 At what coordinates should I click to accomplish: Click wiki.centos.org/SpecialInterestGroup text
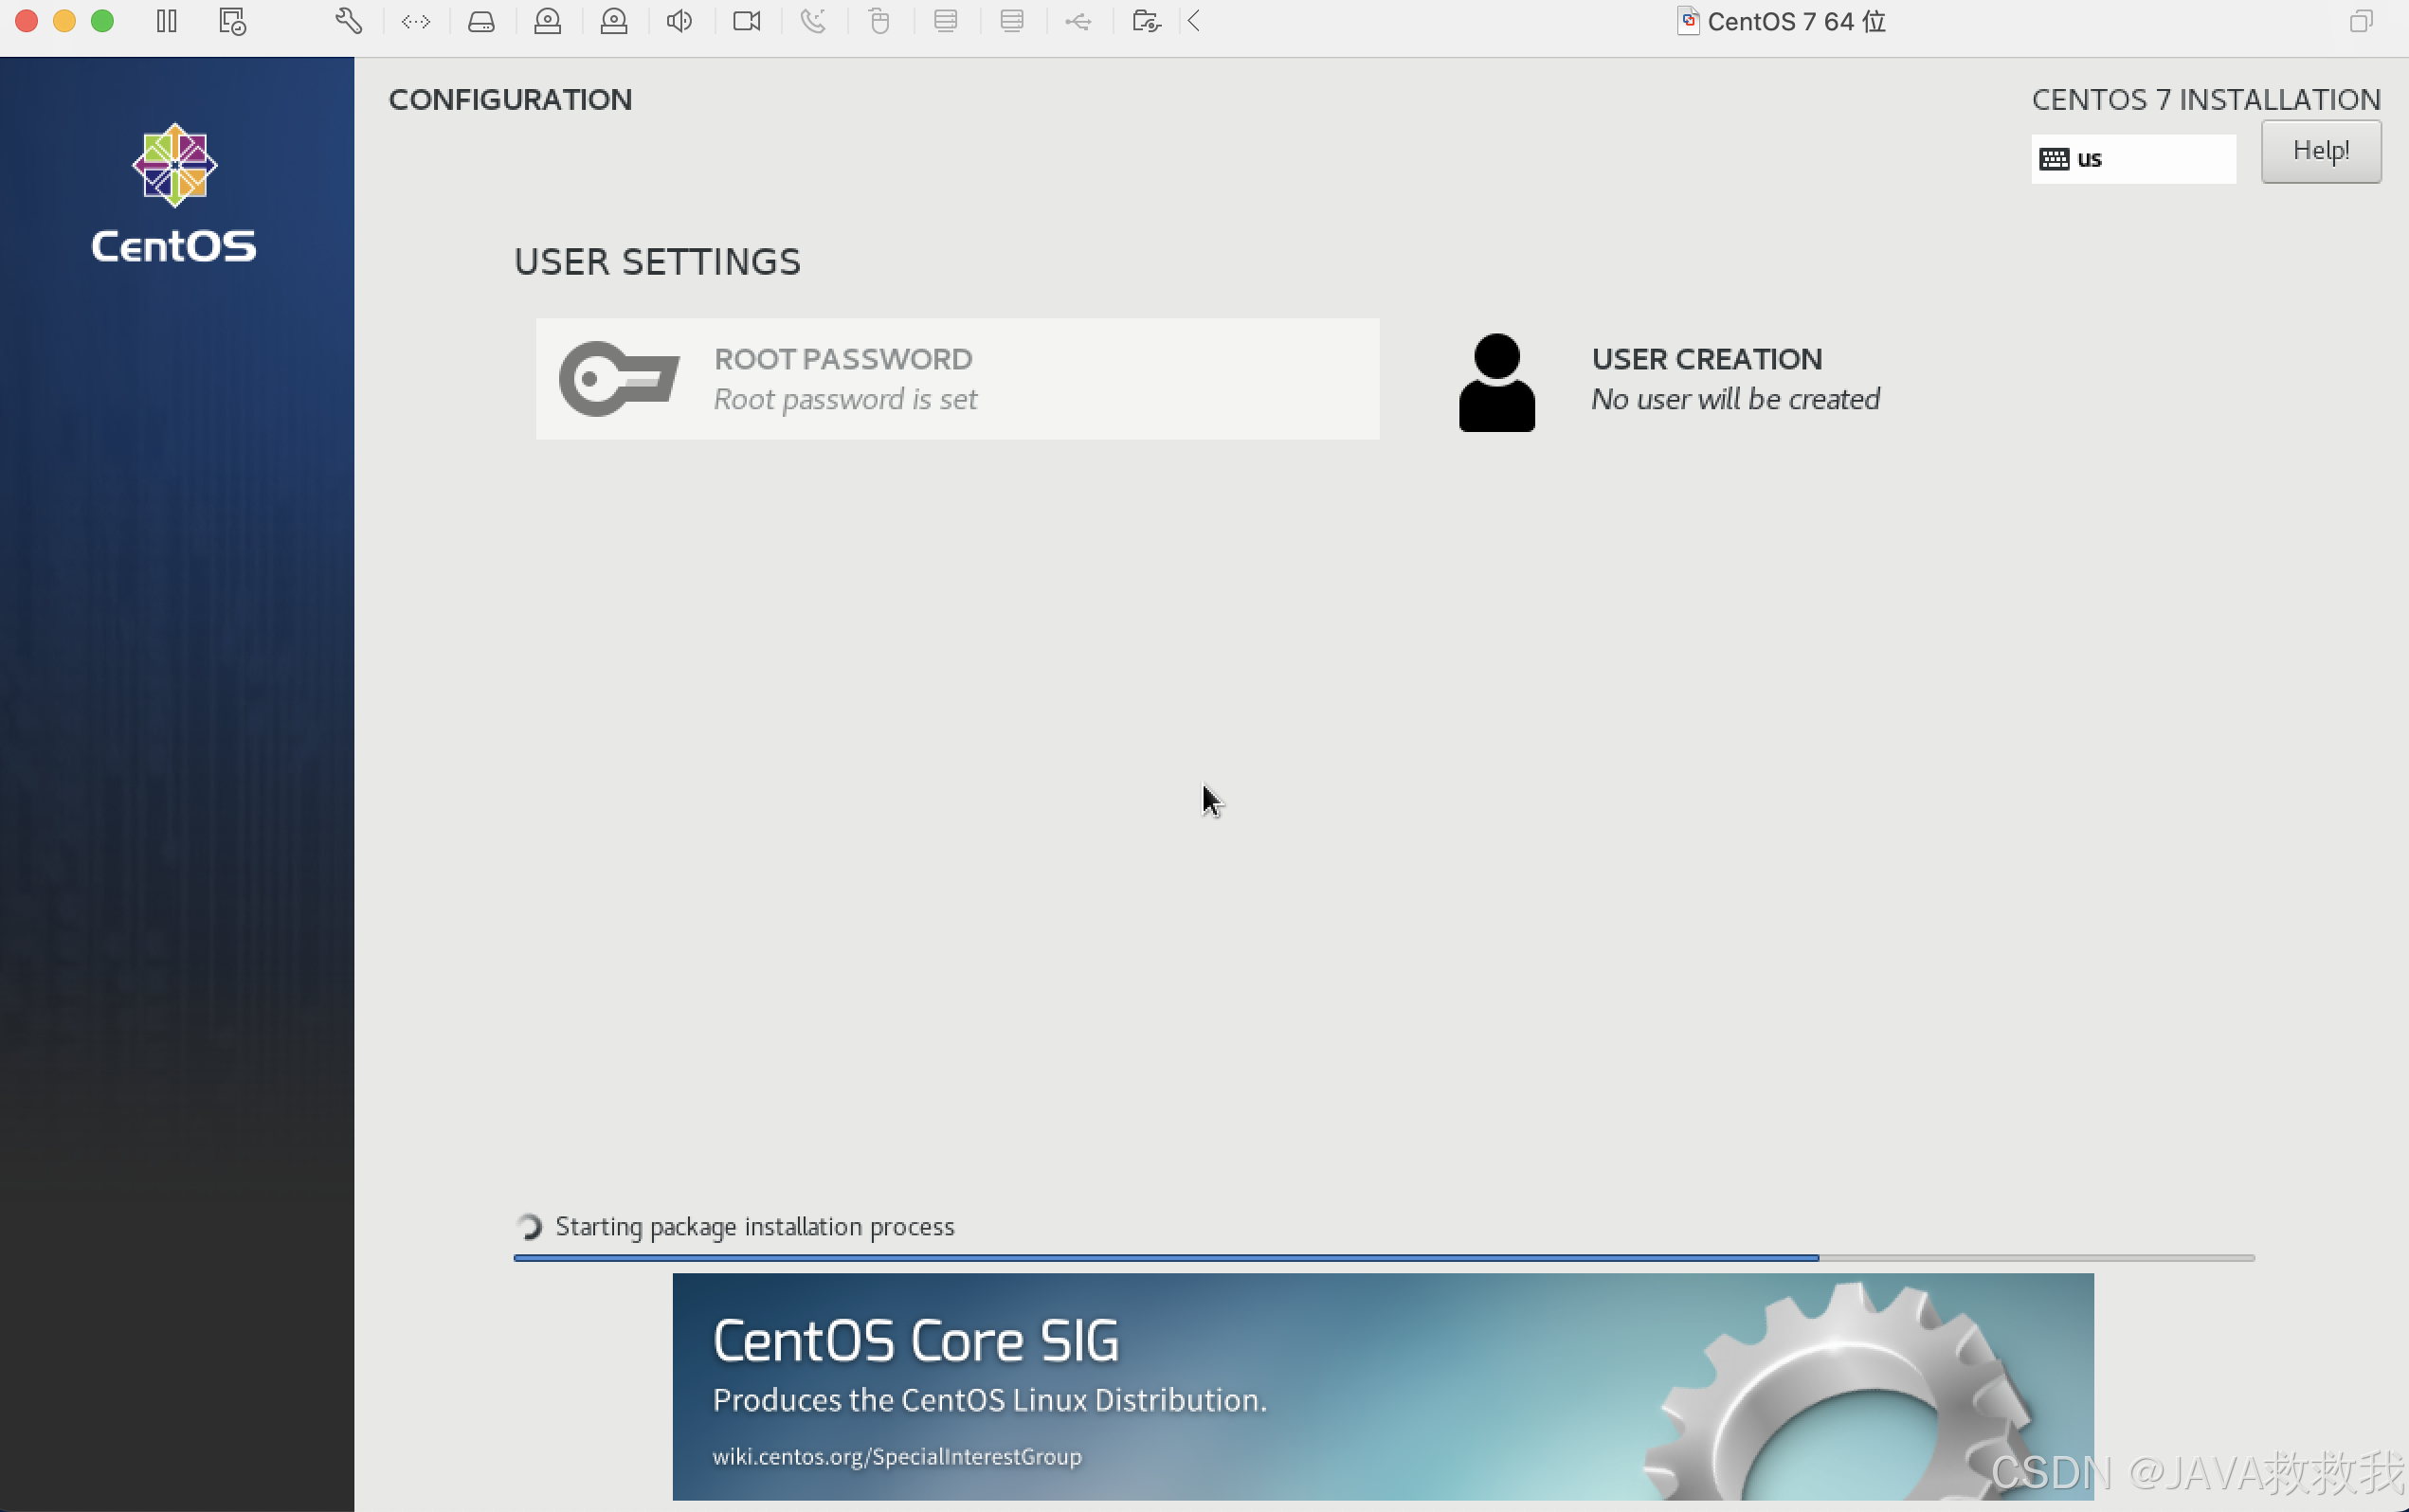click(x=896, y=1456)
